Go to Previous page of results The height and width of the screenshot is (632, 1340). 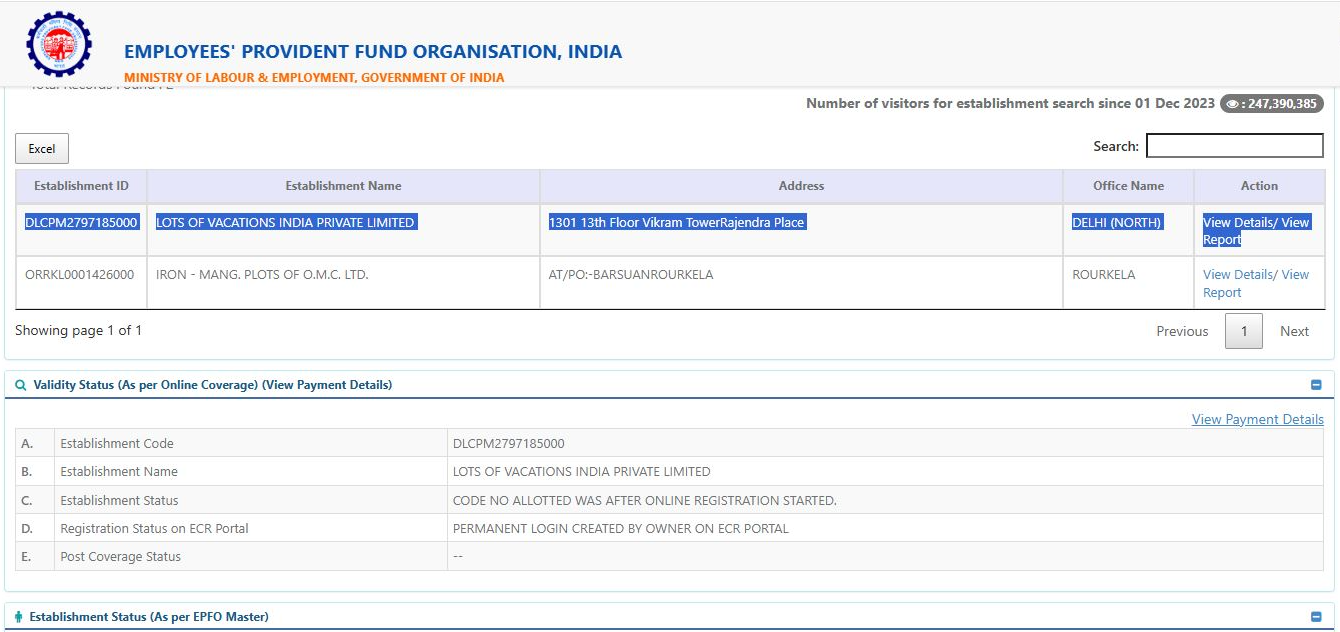point(1182,331)
